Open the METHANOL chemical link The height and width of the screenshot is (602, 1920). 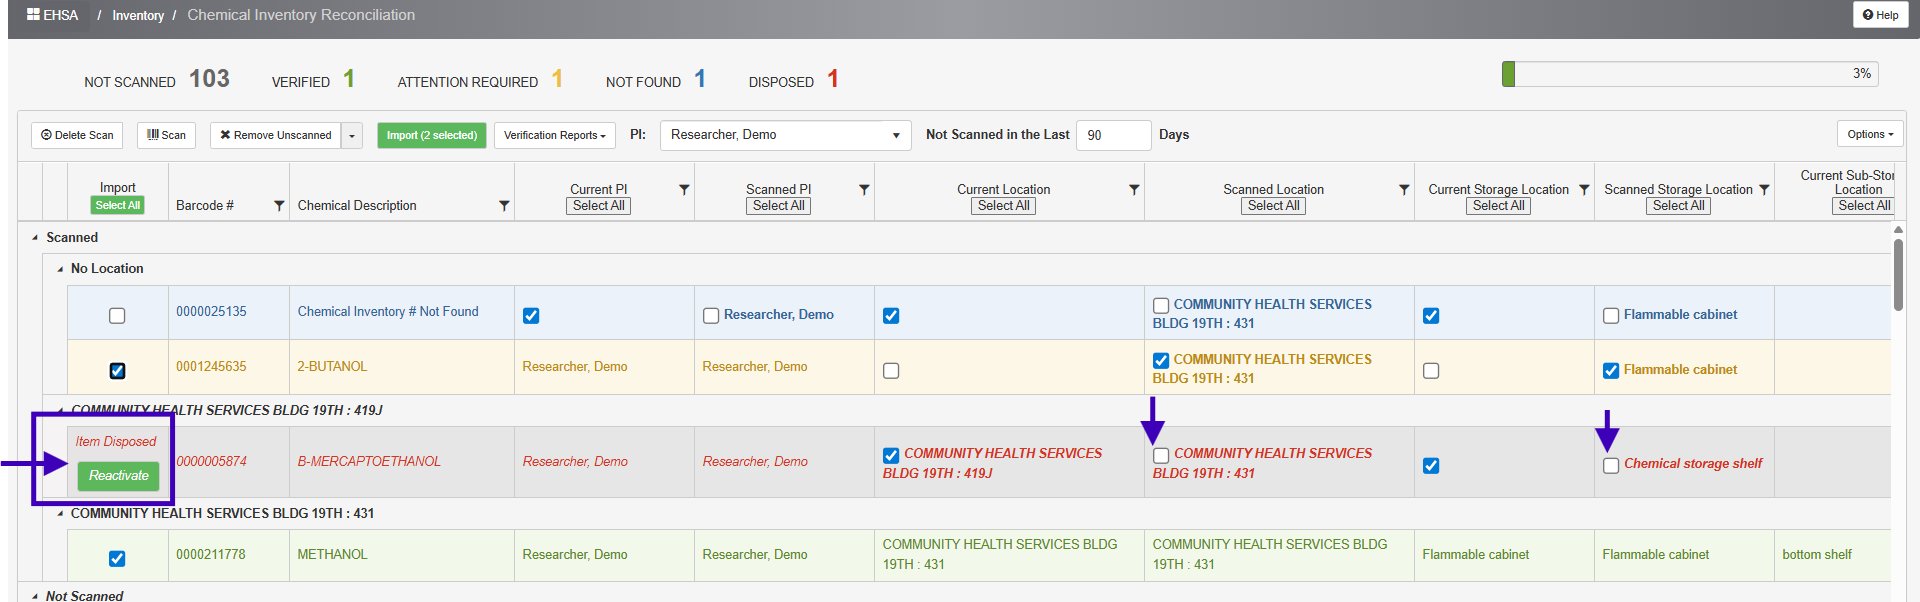(332, 555)
